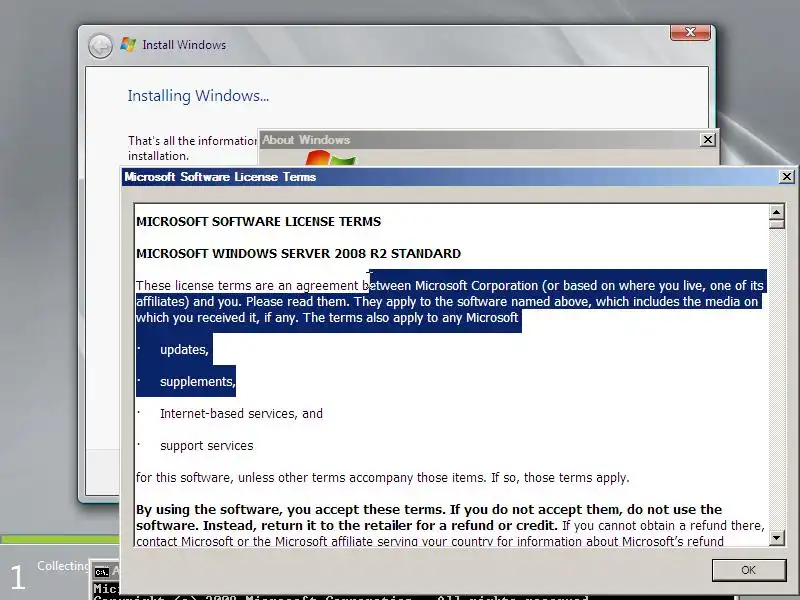Screen dimensions: 800x600
Task: Click the 'Collecting' step label at bottom
Action: 63,566
